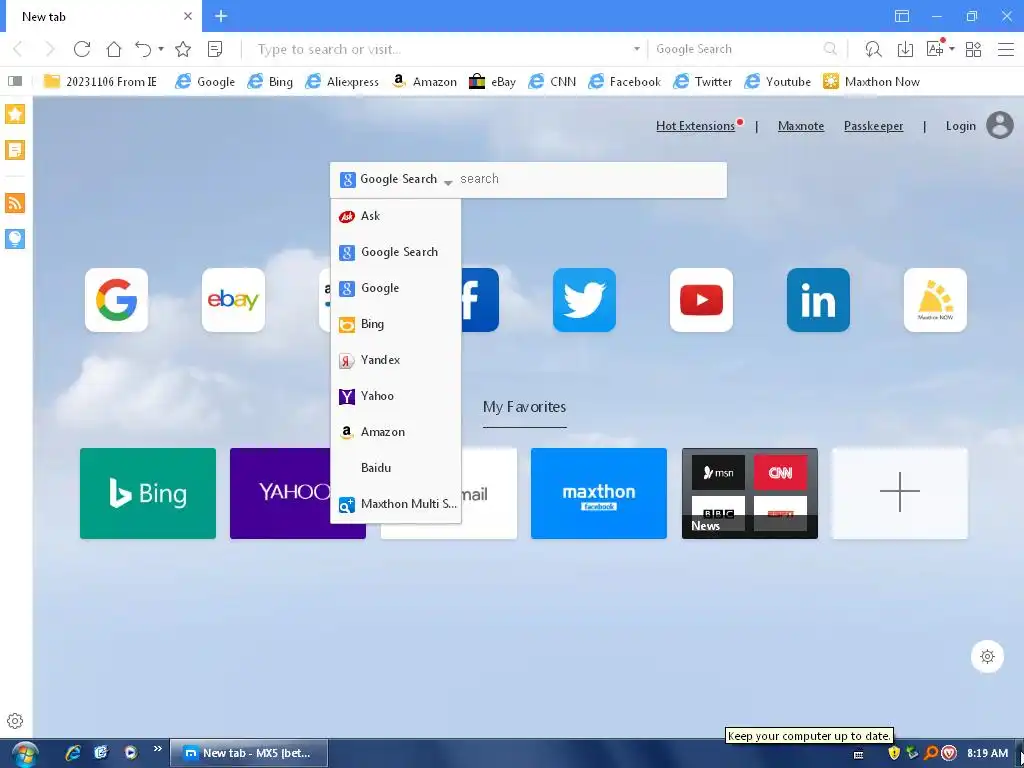Click the translate icon in the toolbar
1024x768 pixels.
pos(935,49)
